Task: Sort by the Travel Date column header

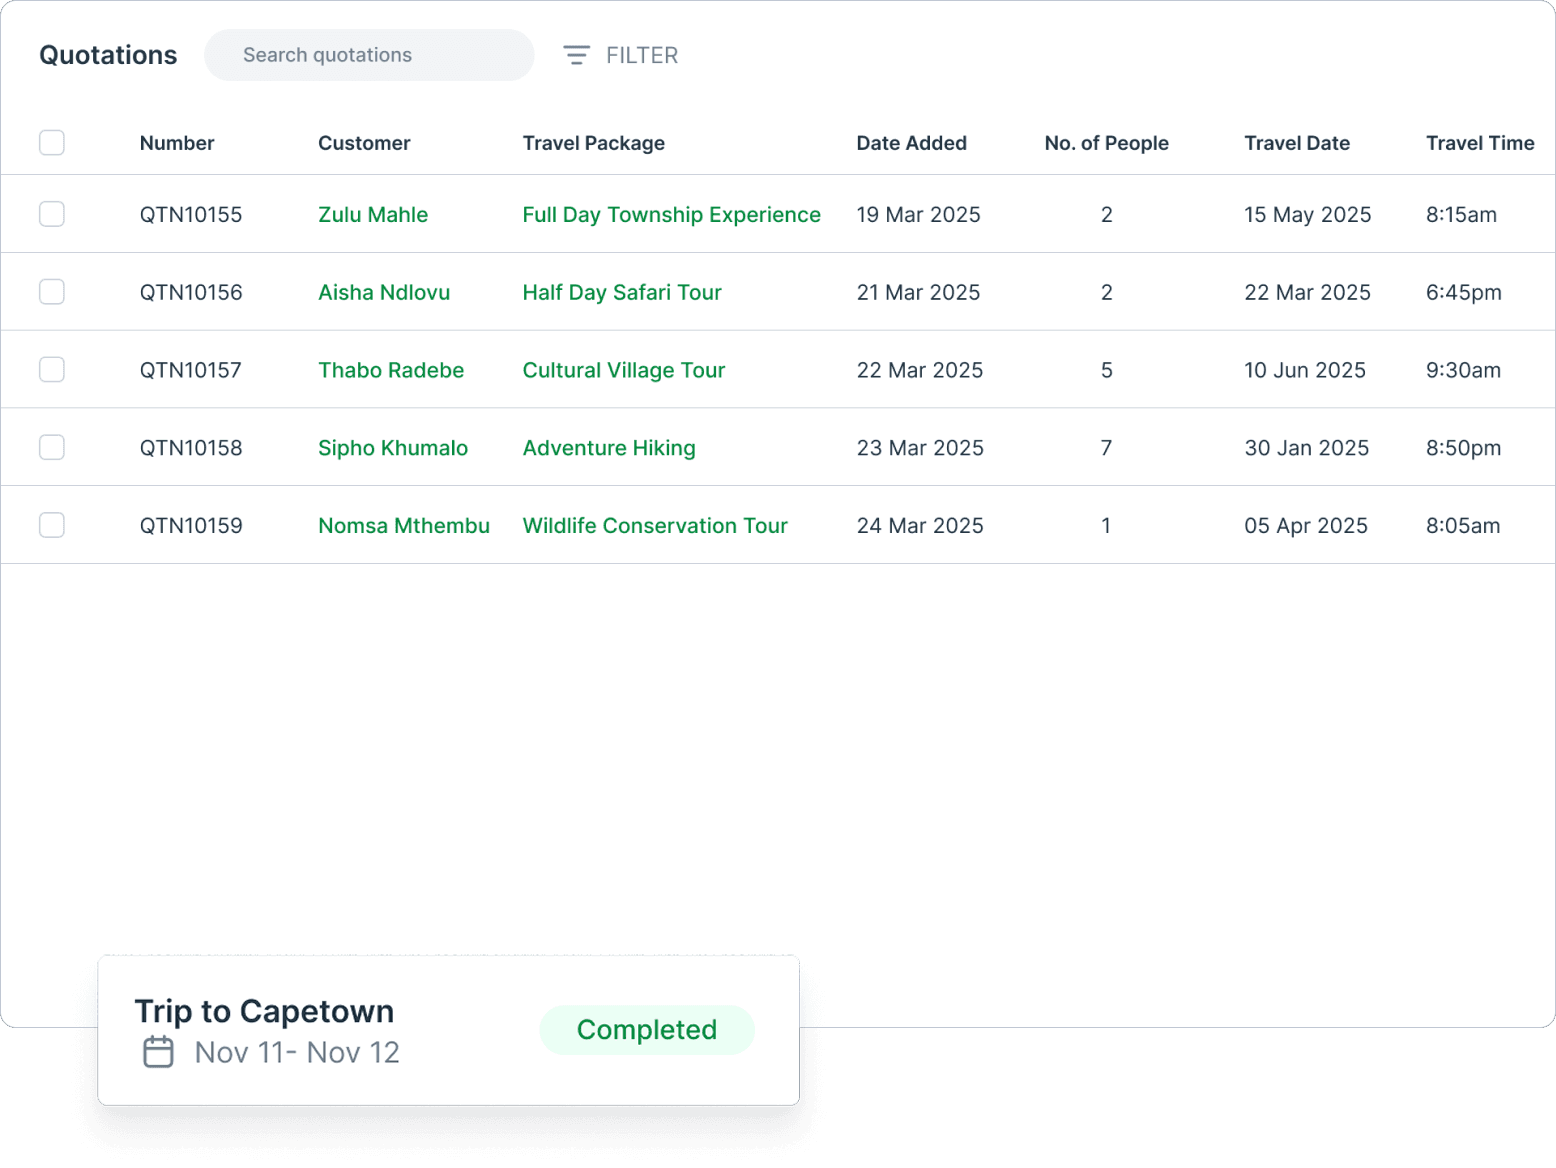Action: point(1296,143)
